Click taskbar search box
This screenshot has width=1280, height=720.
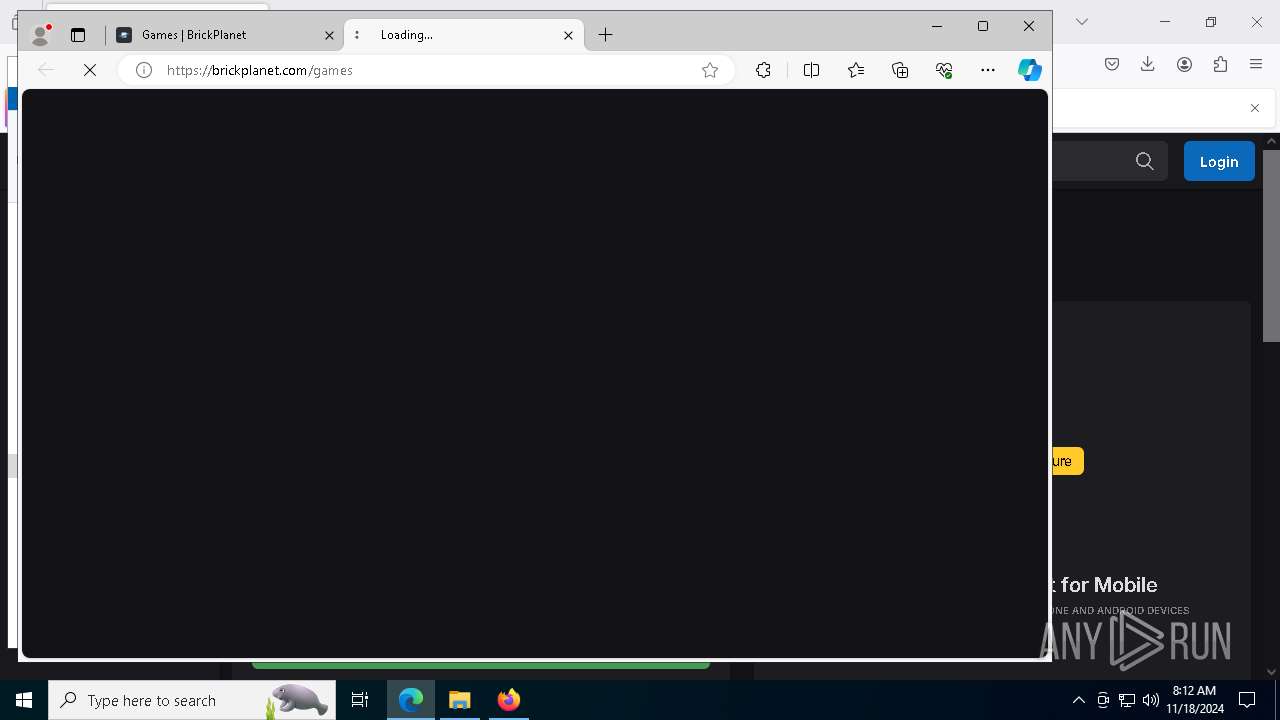[x=192, y=700]
